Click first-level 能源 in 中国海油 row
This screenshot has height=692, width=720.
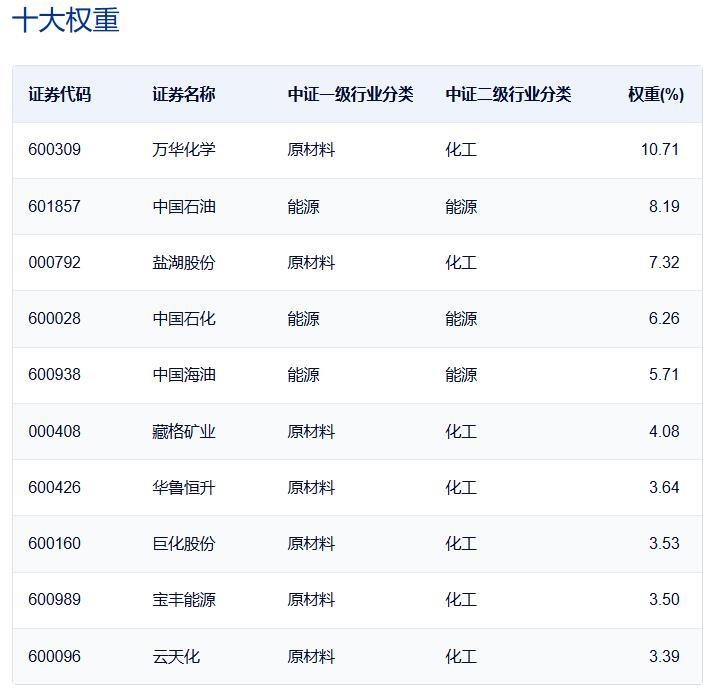[303, 374]
